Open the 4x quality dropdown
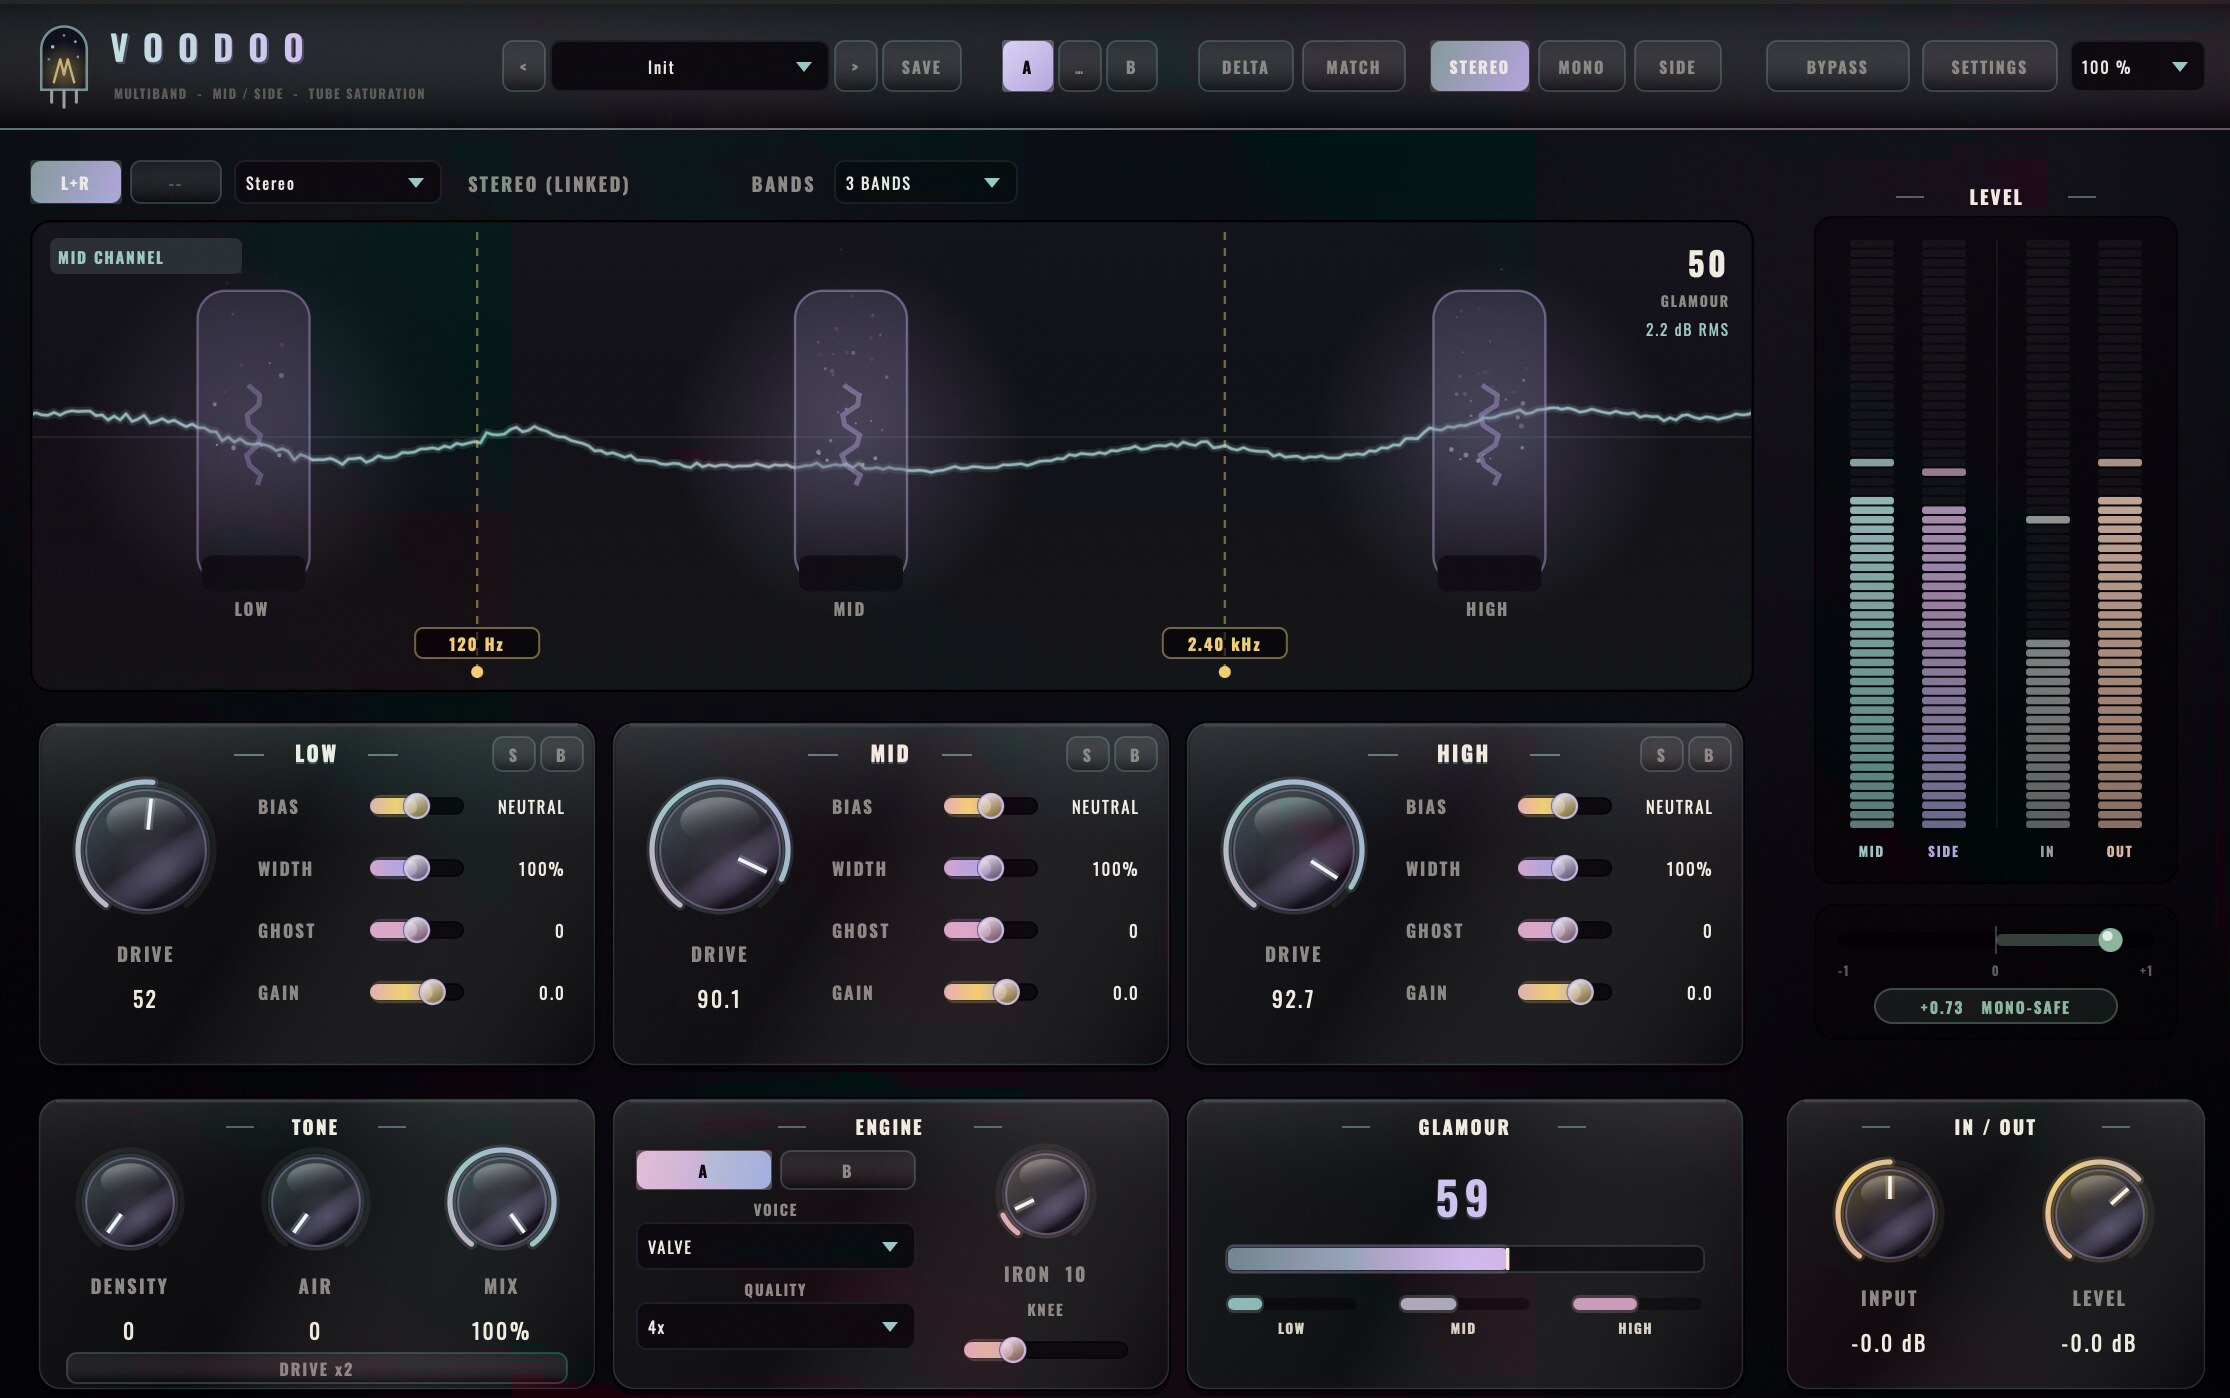 775,1327
